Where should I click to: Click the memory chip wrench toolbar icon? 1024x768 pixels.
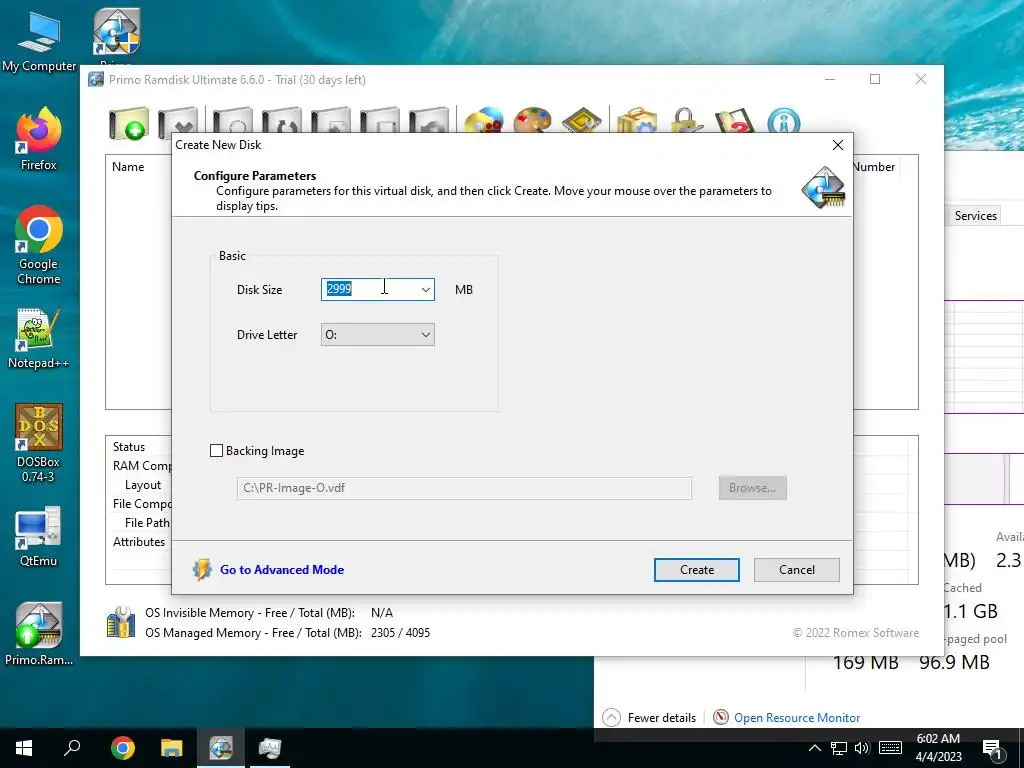[x=581, y=121]
